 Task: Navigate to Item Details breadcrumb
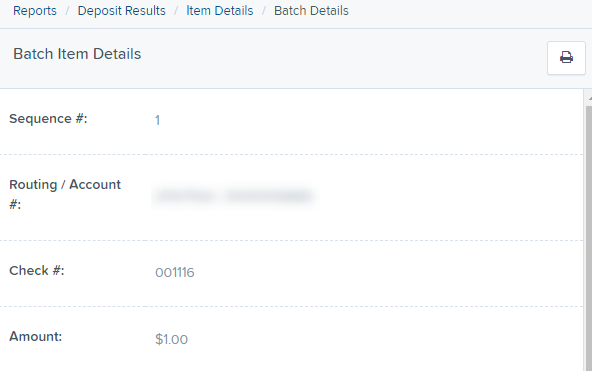coord(220,11)
